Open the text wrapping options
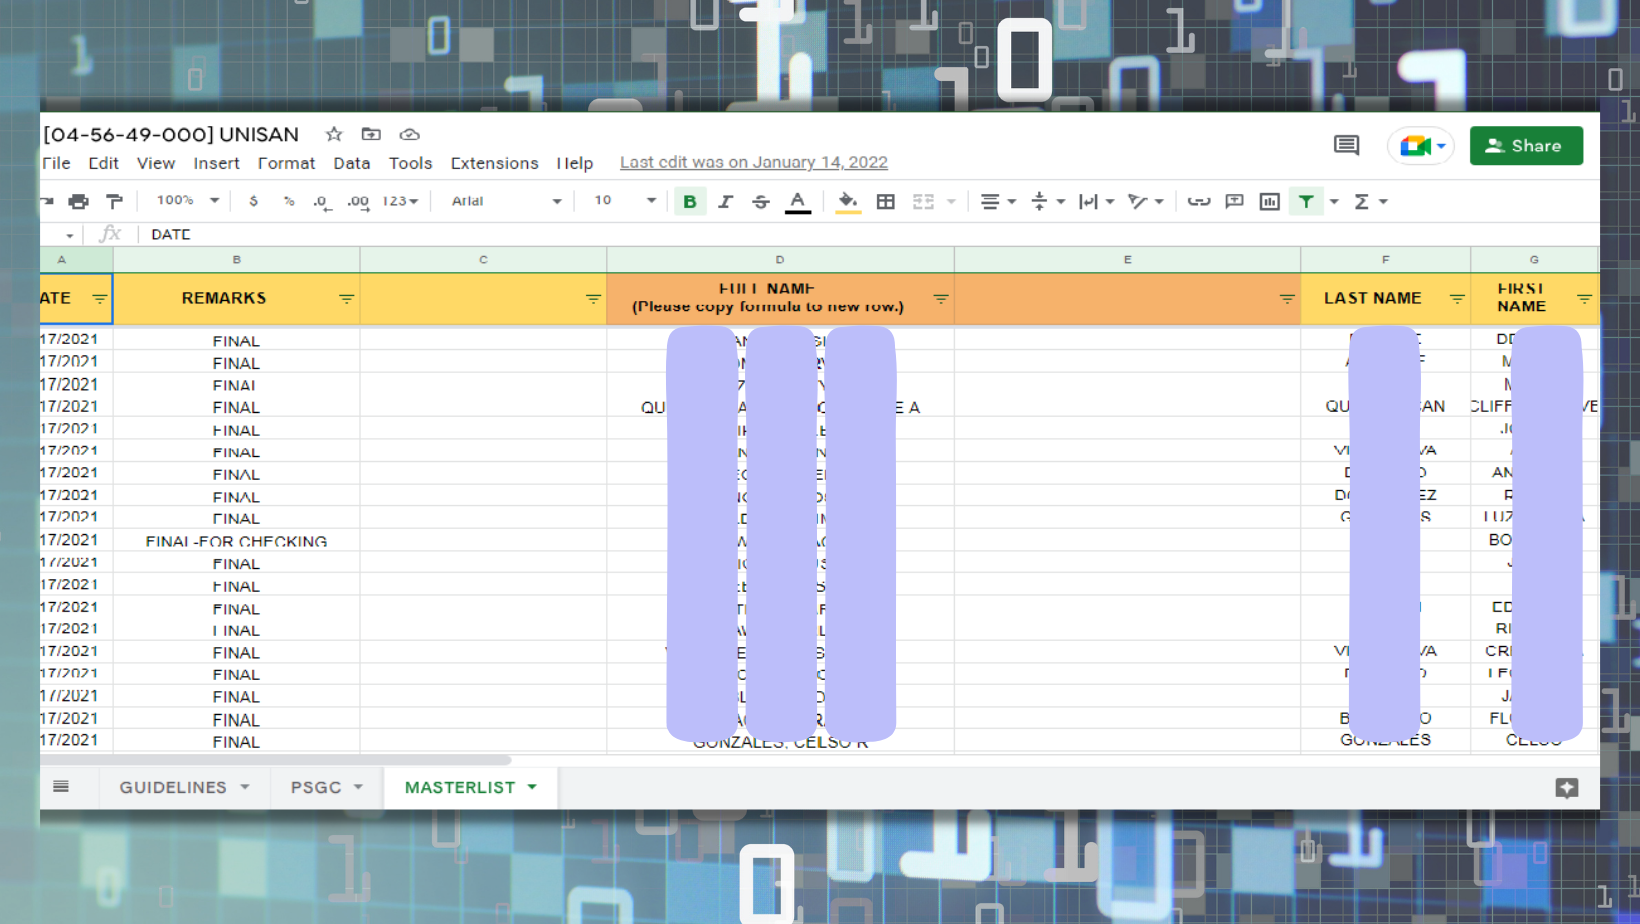The width and height of the screenshot is (1640, 924). (x=1096, y=201)
